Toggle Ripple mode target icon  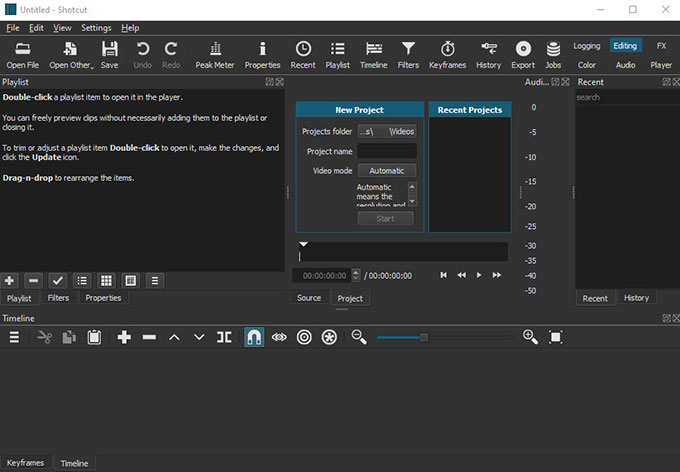point(304,337)
